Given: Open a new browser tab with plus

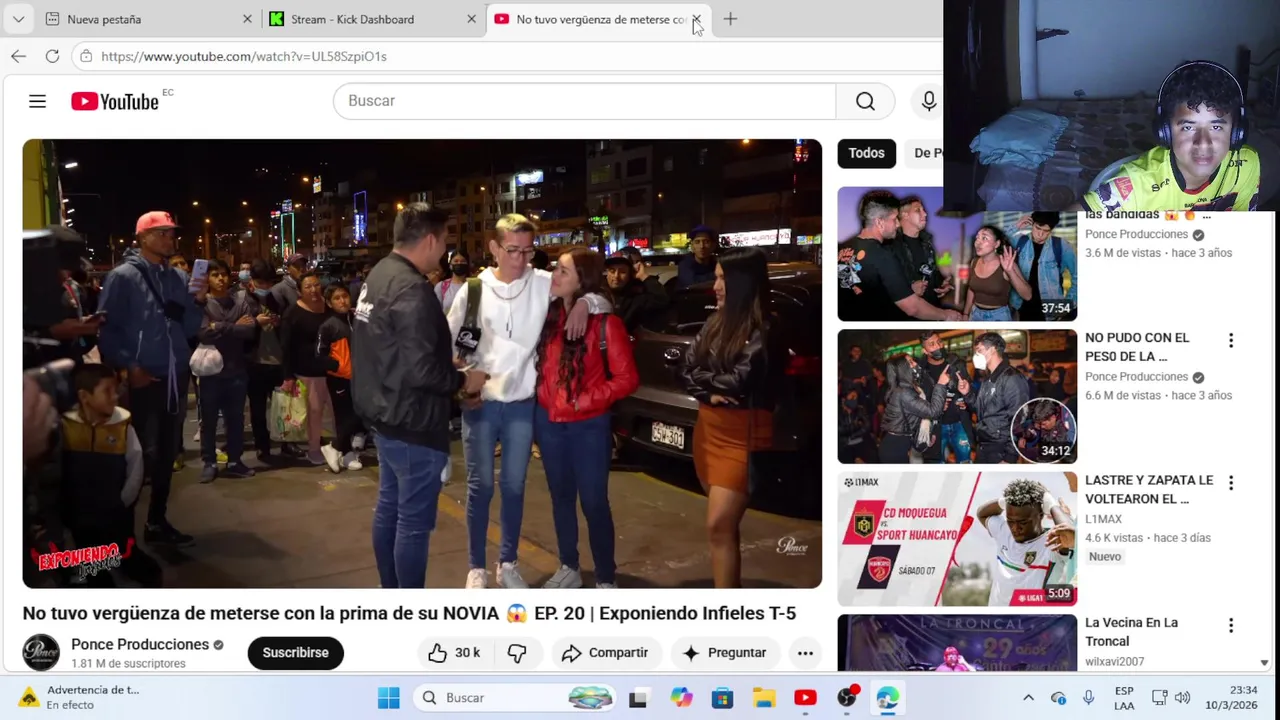Looking at the screenshot, I should click(730, 19).
